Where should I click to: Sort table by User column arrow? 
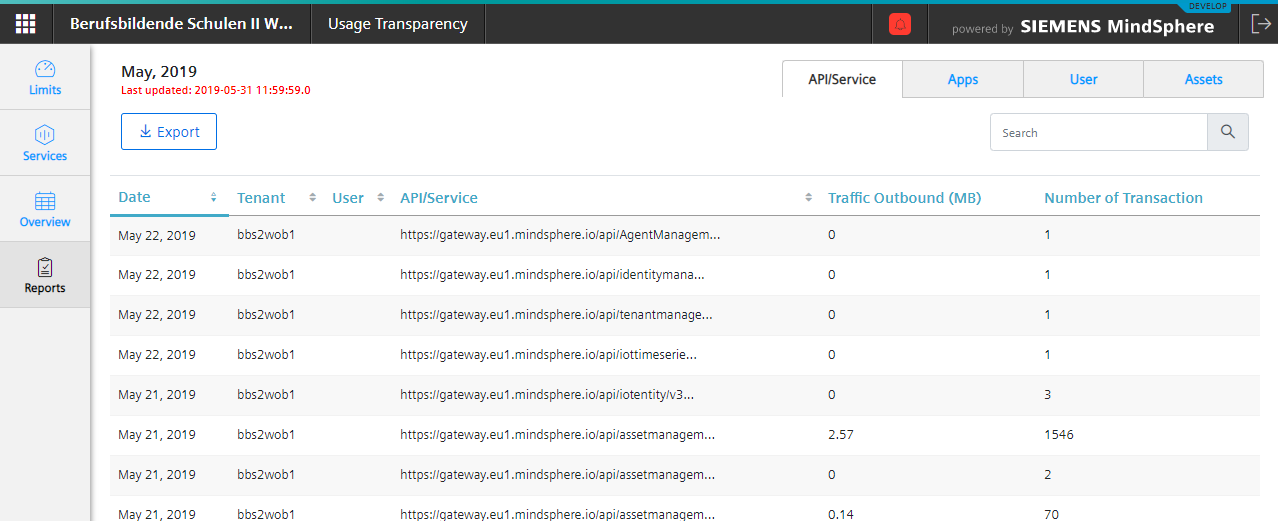381,198
